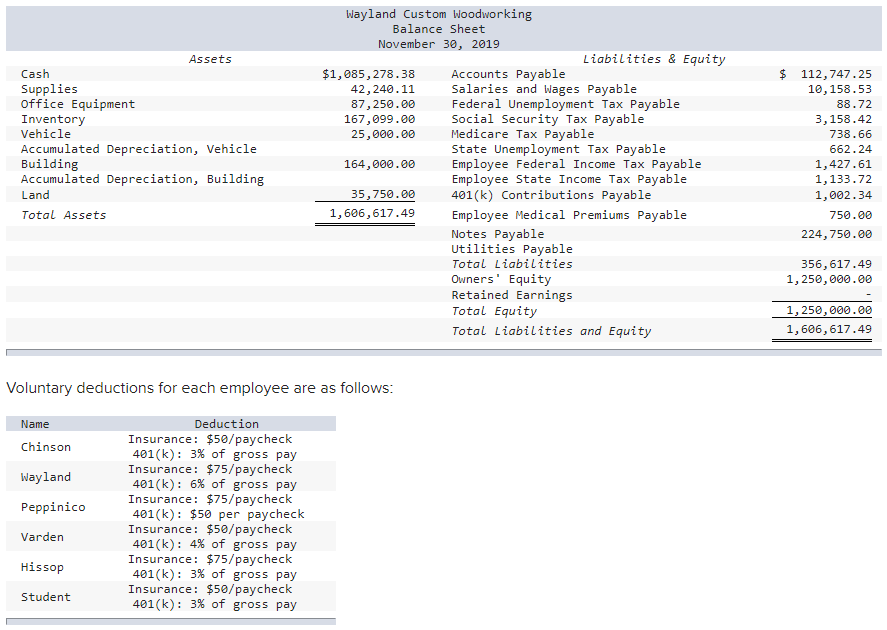
Task: Click the 'Total Liabilities and Equity' label
Action: coord(551,331)
